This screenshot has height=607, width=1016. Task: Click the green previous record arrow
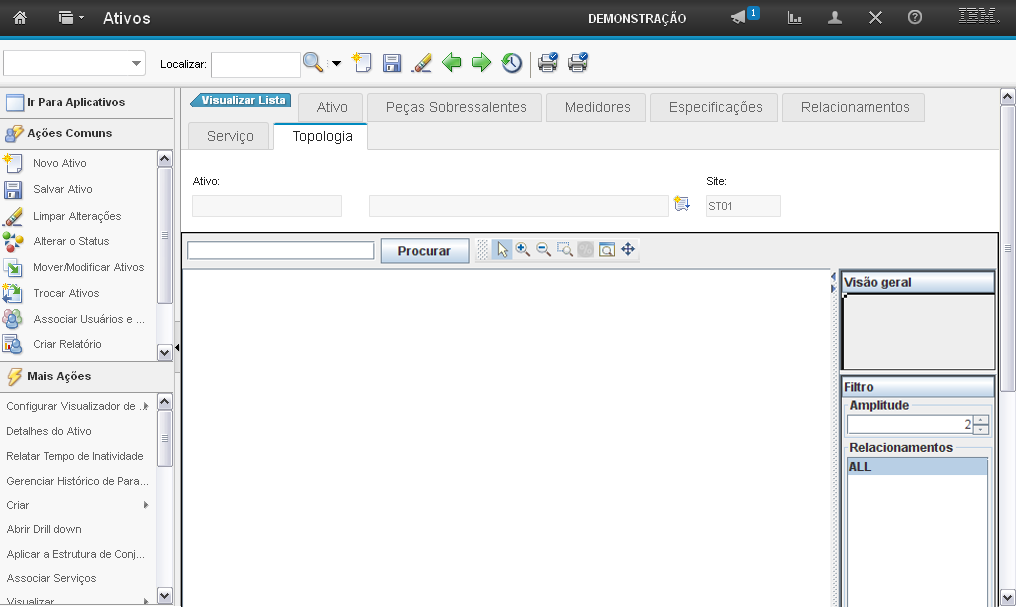pyautogui.click(x=452, y=63)
